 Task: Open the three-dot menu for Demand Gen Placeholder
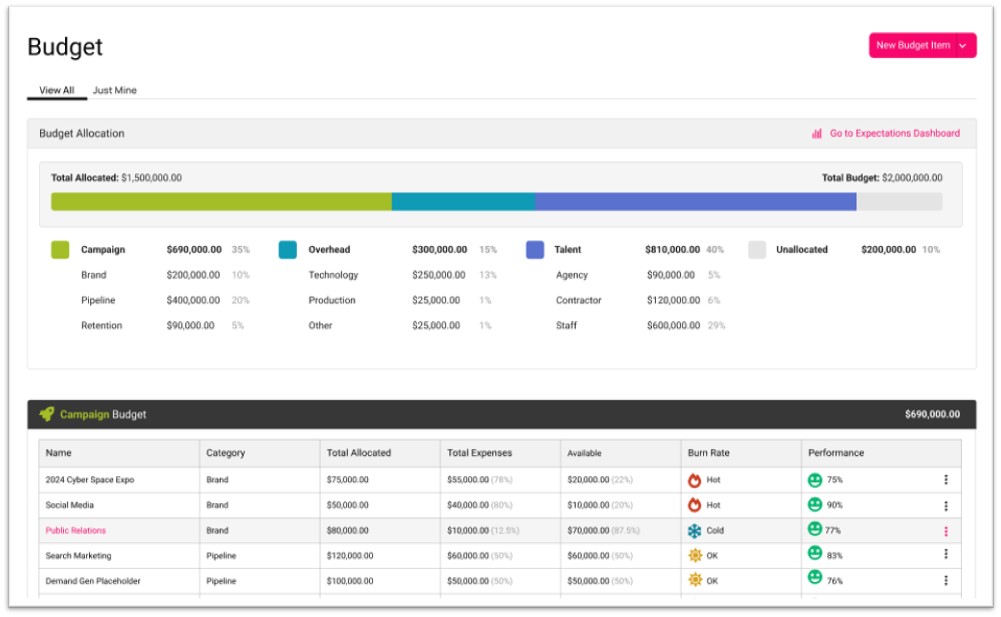tap(946, 581)
